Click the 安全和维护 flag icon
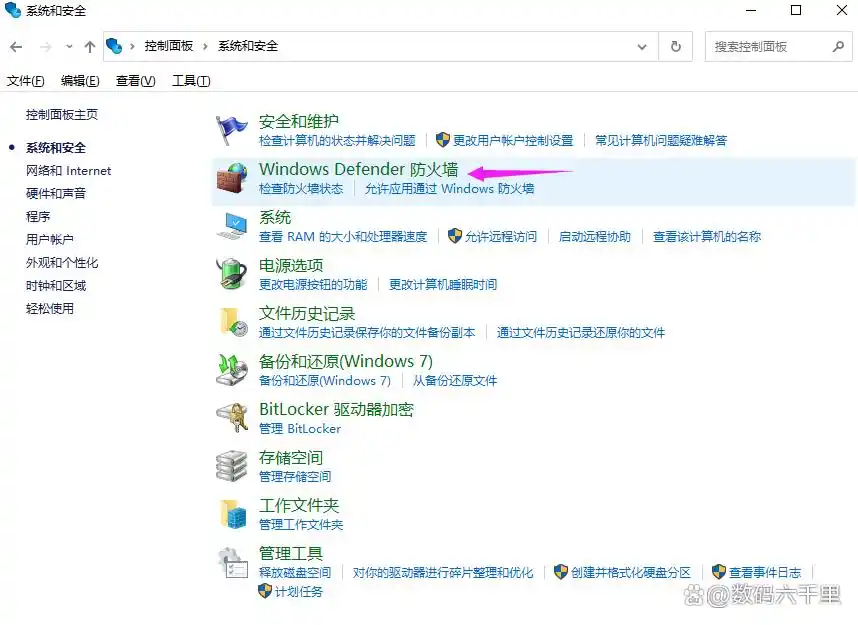This screenshot has width=858, height=625. point(232,127)
